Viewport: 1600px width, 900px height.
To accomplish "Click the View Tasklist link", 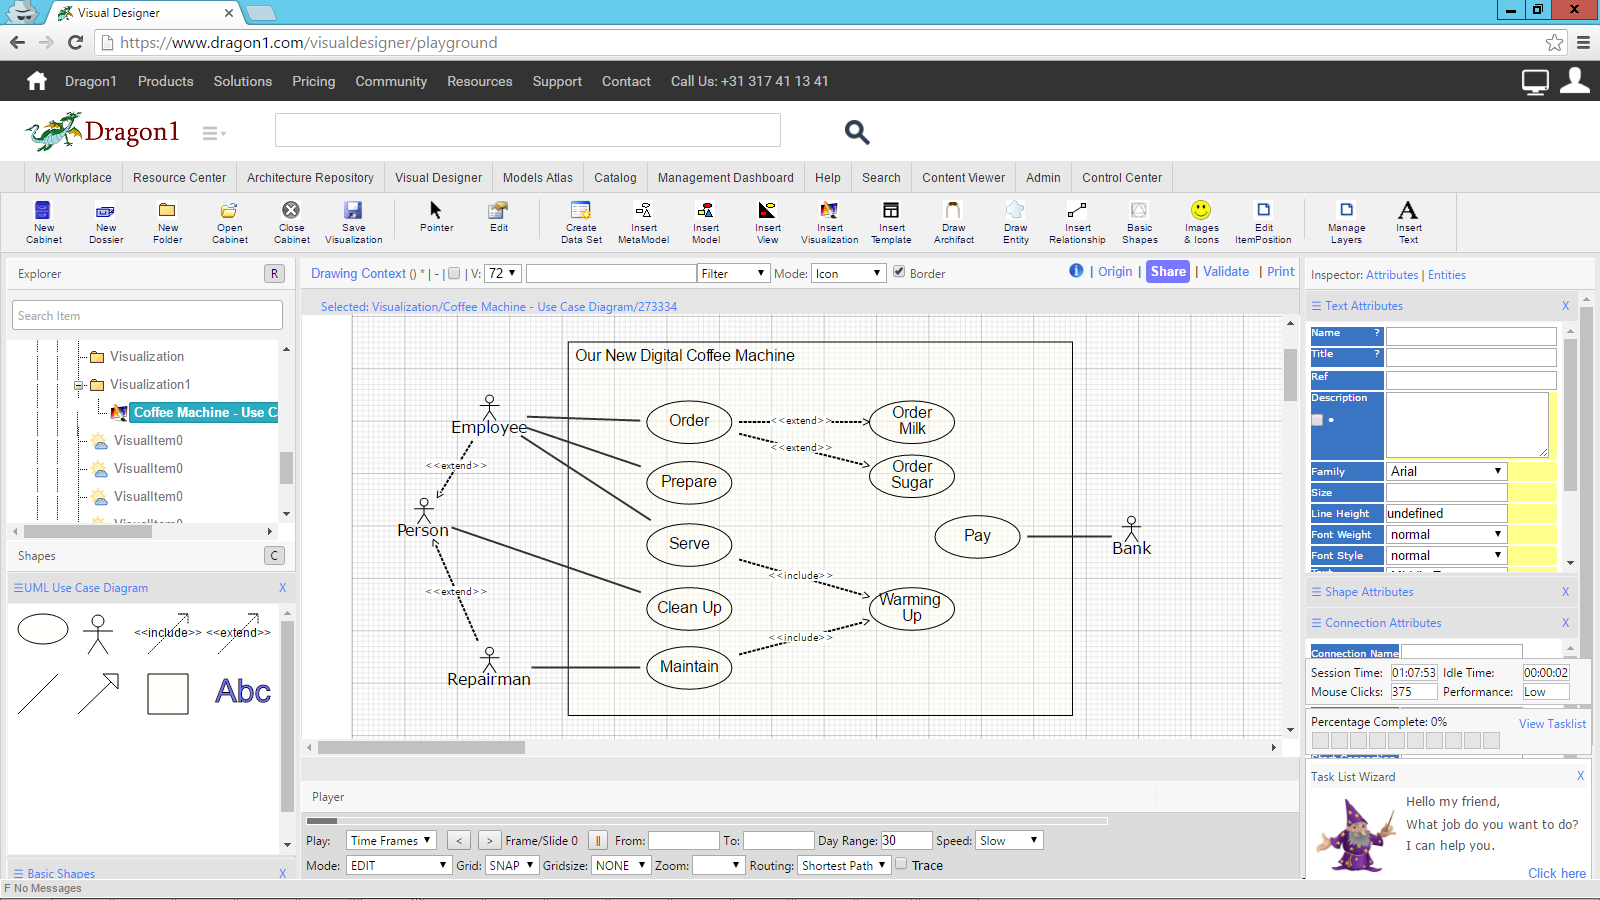I will [1552, 723].
